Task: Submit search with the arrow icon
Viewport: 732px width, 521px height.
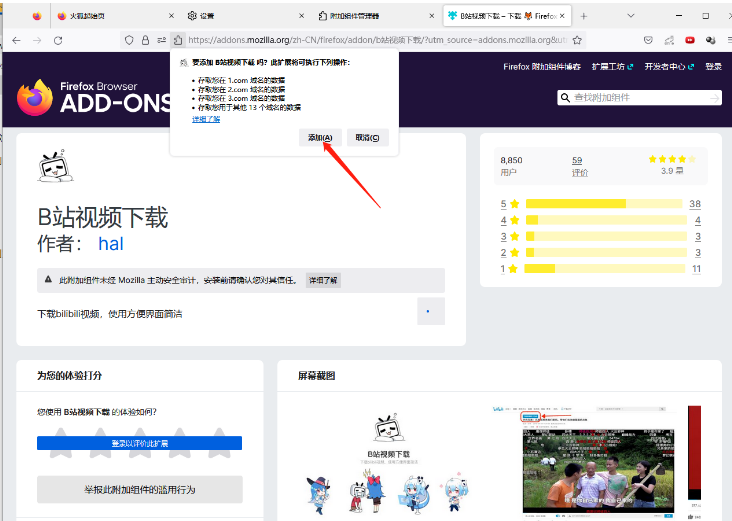Action: tap(714, 98)
